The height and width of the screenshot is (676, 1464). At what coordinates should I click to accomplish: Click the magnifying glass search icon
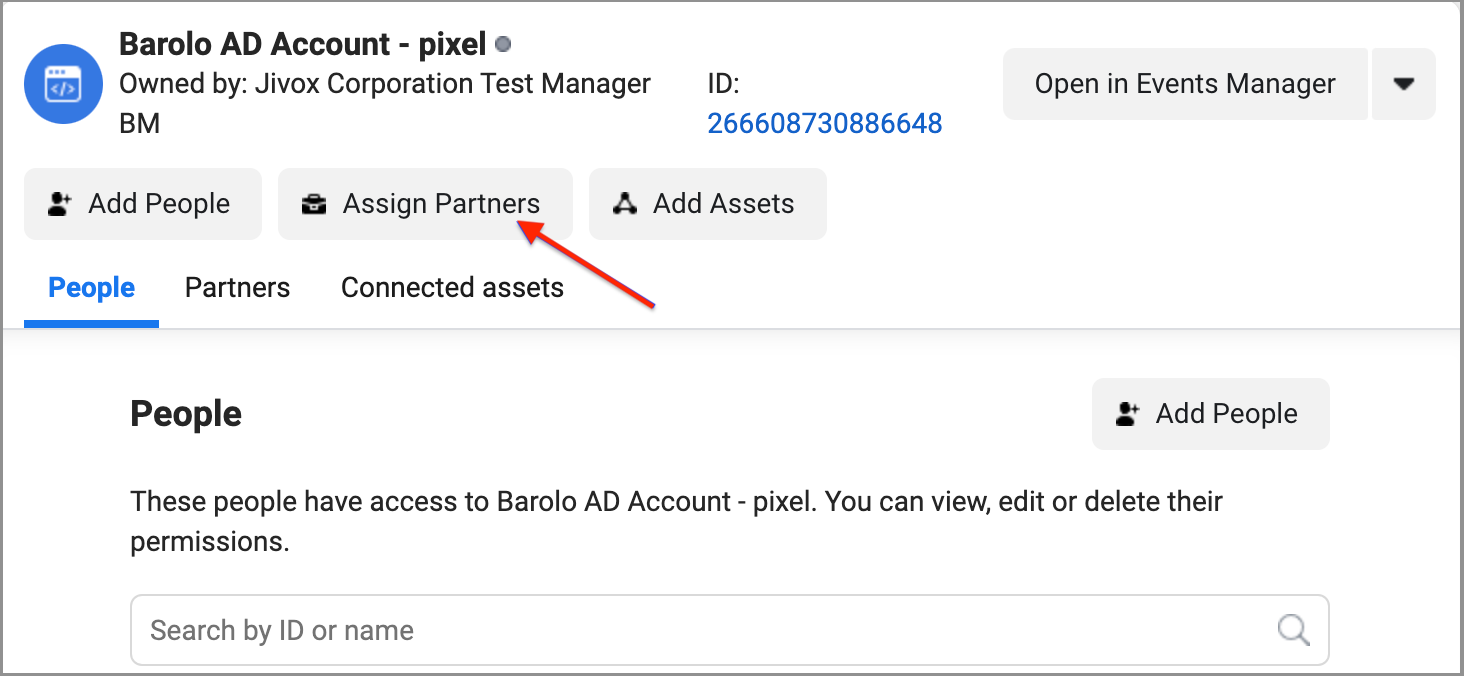tap(1293, 630)
